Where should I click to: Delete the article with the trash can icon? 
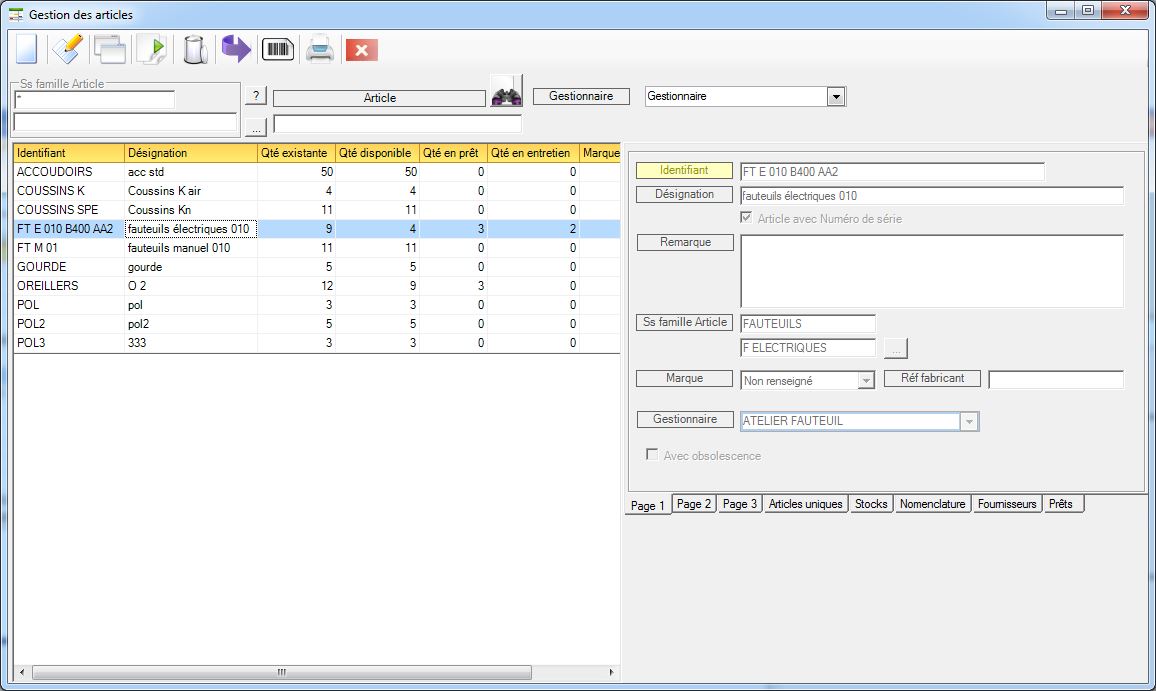click(x=195, y=49)
